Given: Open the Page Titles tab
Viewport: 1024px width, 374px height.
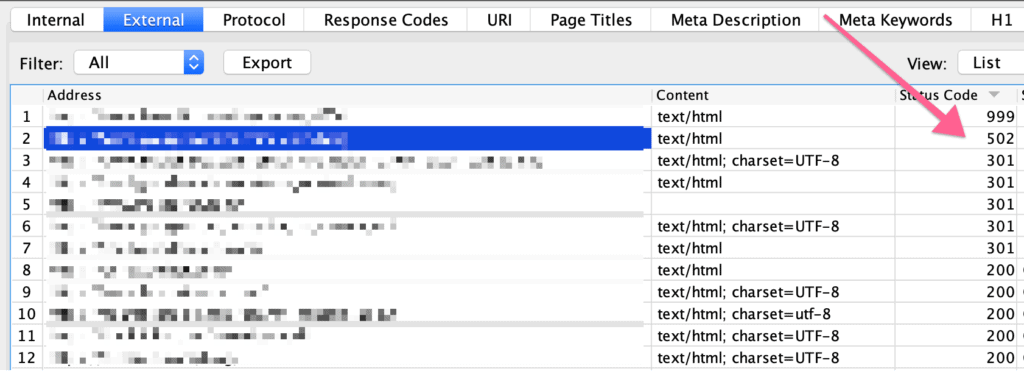Looking at the screenshot, I should coord(591,20).
